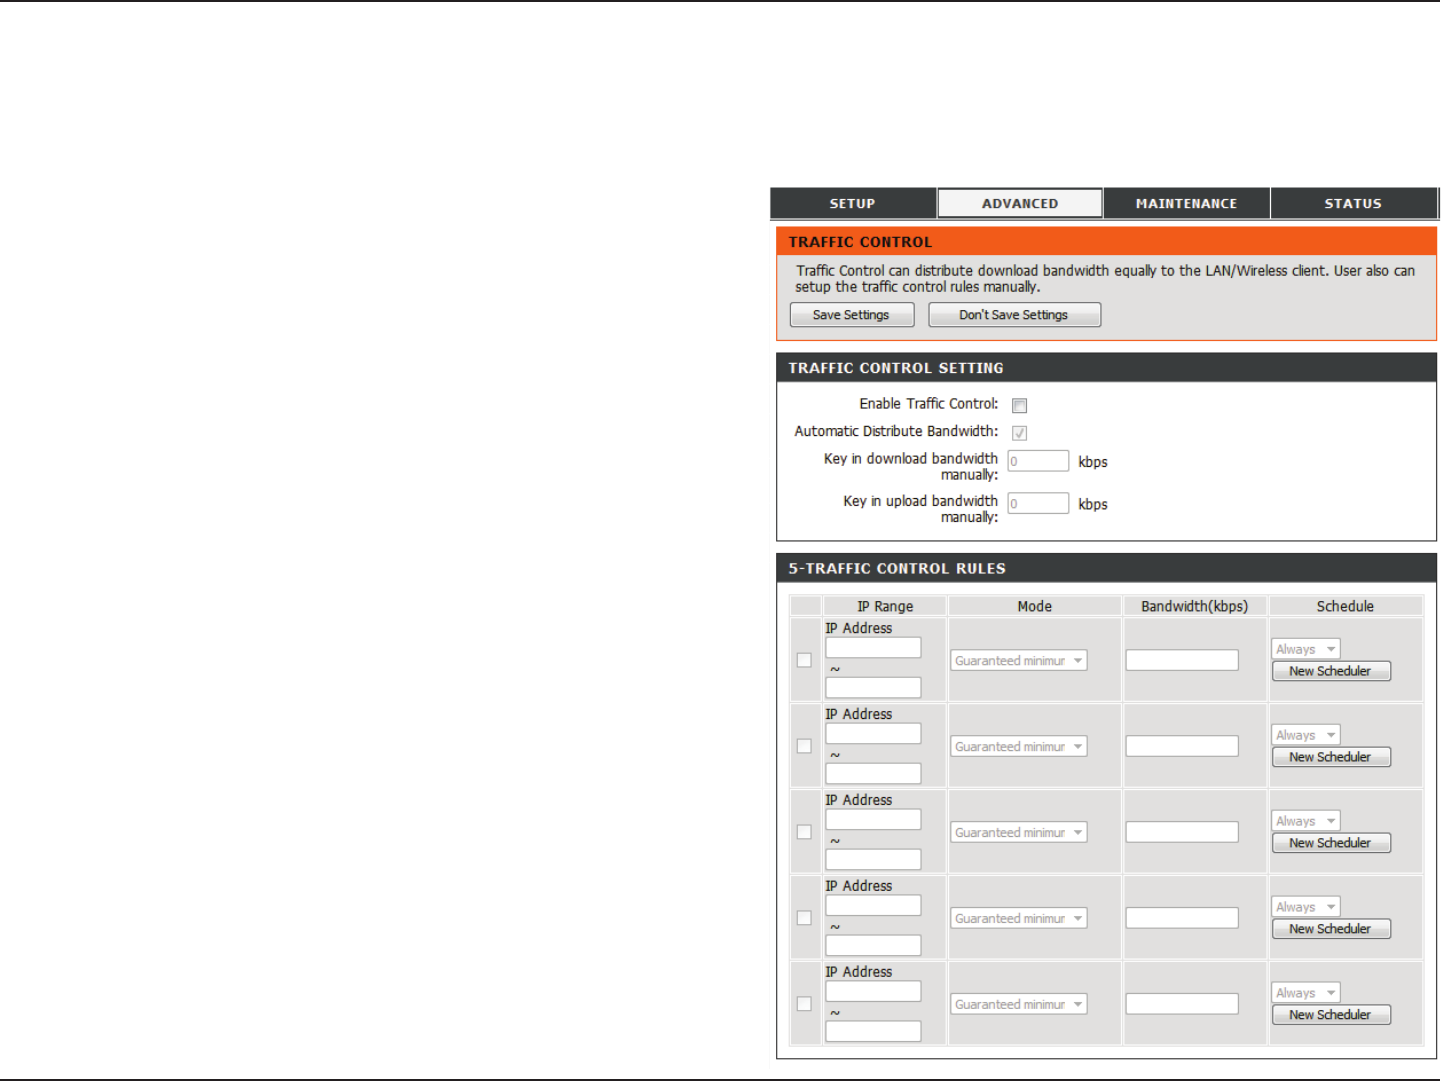Click third rule's ending IP Address field
Screen dimensions: 1441x1081
point(873,860)
